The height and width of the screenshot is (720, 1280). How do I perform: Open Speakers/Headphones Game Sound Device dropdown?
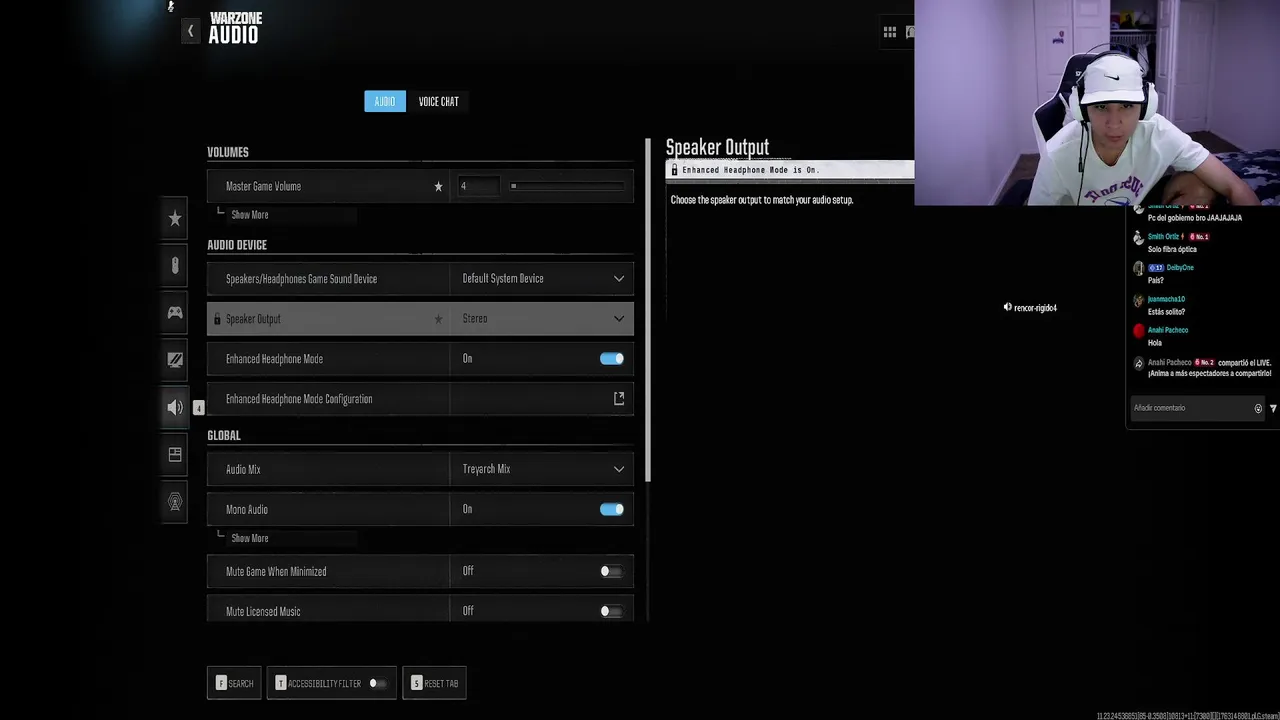tap(541, 279)
